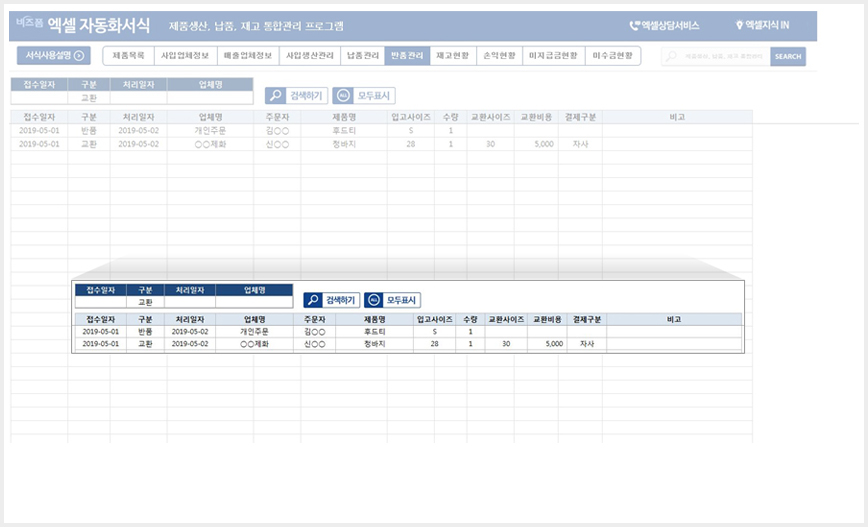Image resolution: width=868 pixels, height=527 pixels.
Task: Click the ALL circle icon in the magnified inset
Action: [x=374, y=300]
